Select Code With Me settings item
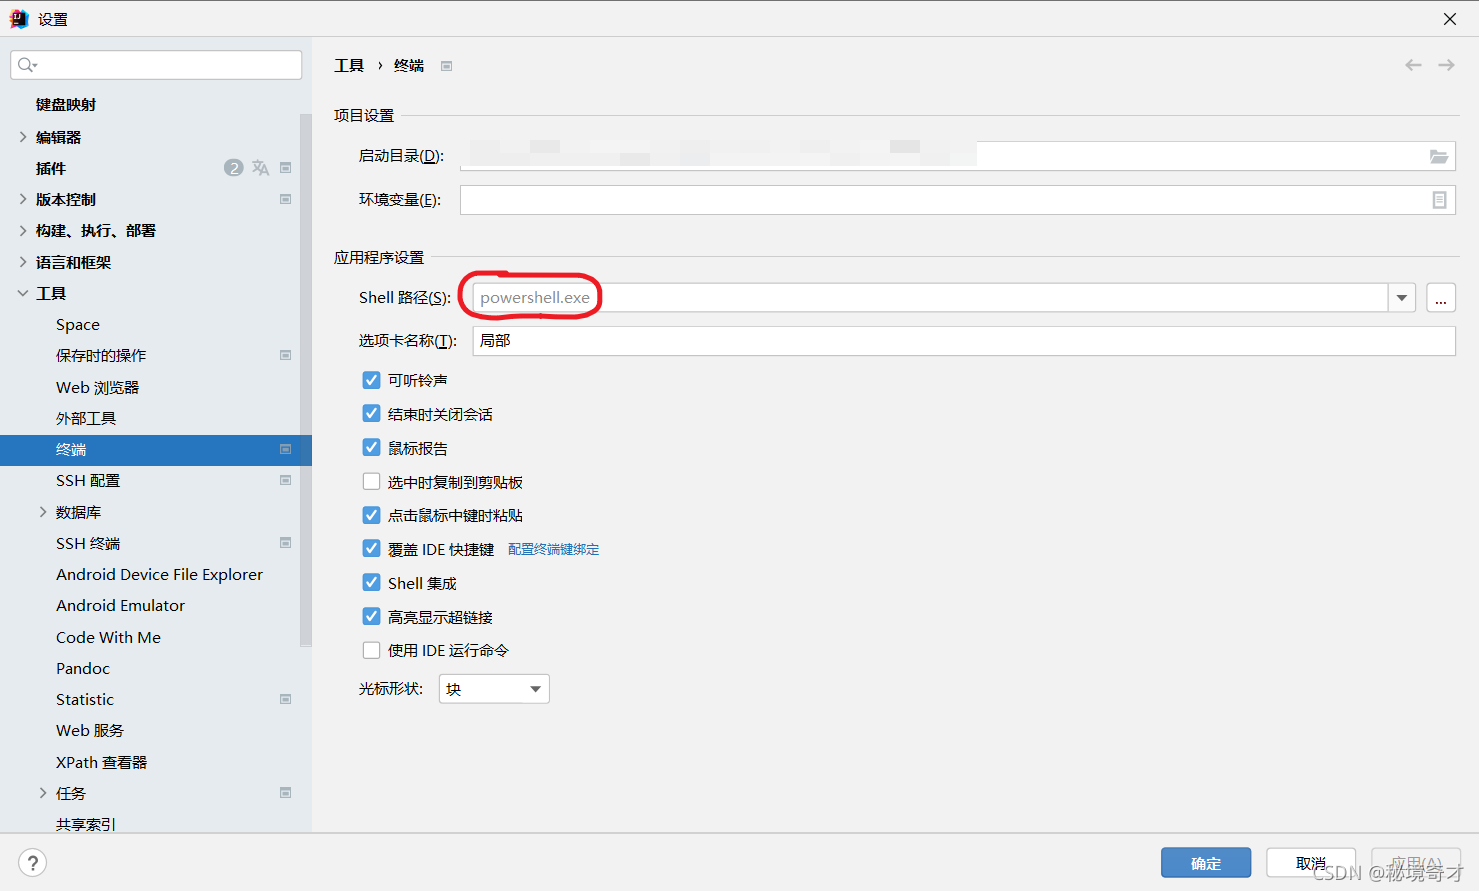 (x=108, y=637)
